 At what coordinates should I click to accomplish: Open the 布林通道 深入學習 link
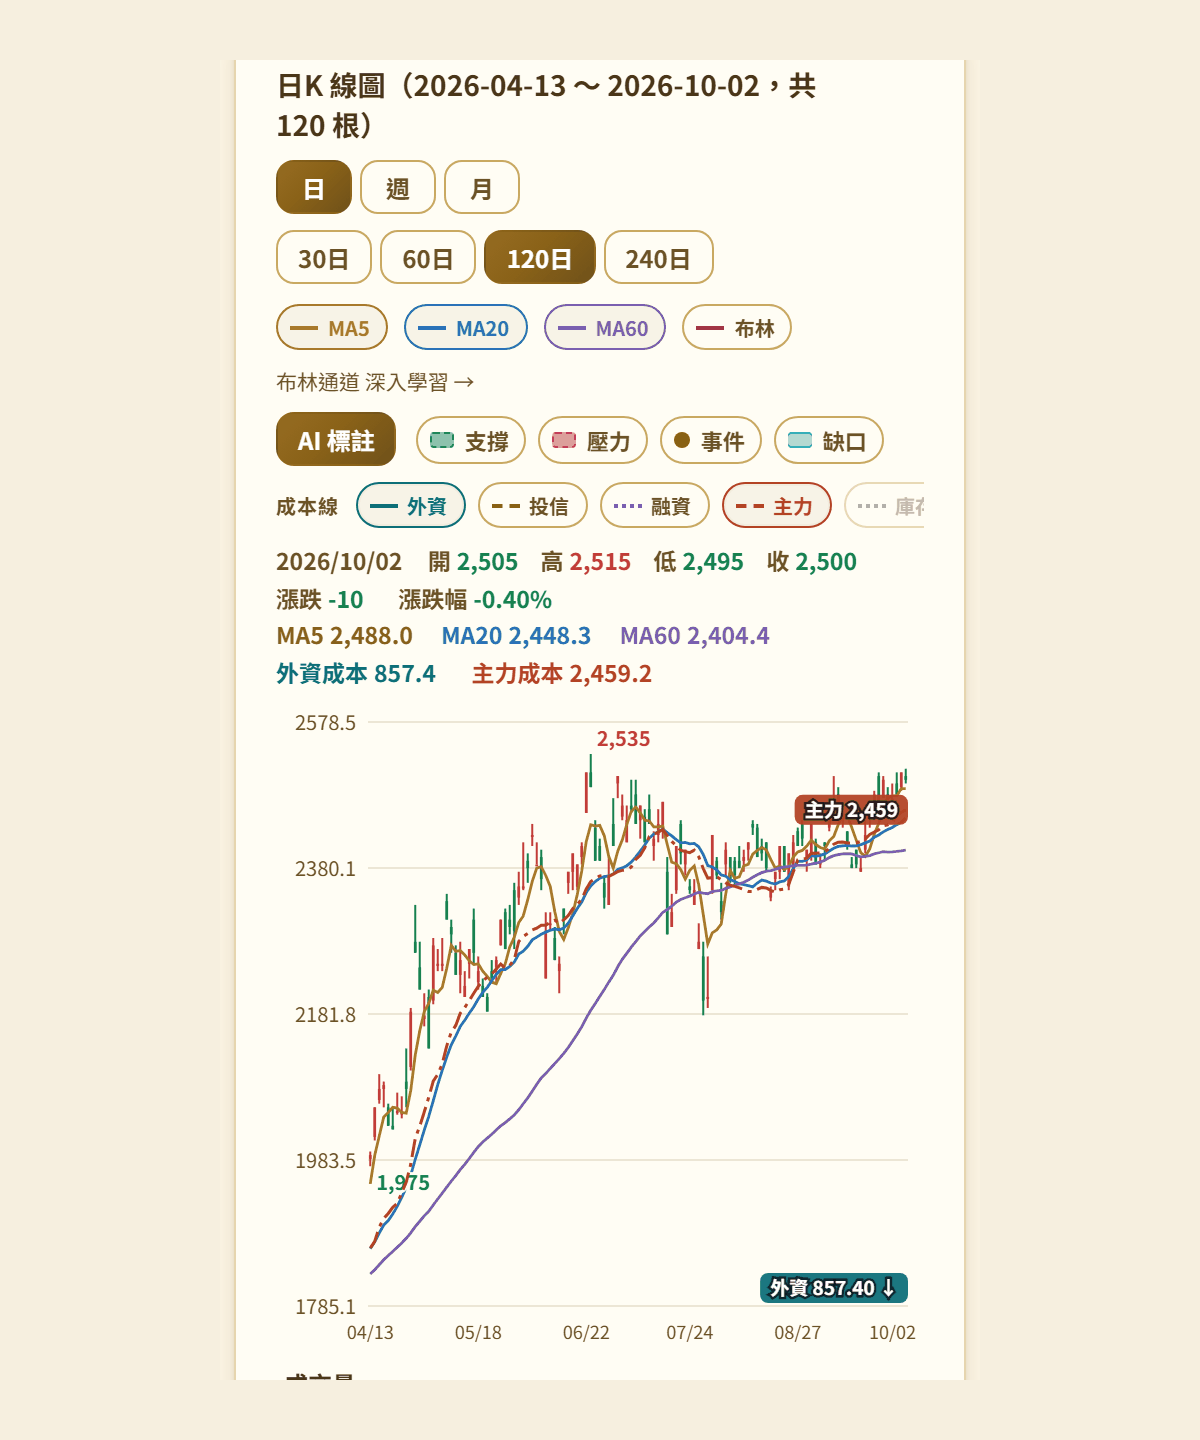pyautogui.click(x=375, y=382)
